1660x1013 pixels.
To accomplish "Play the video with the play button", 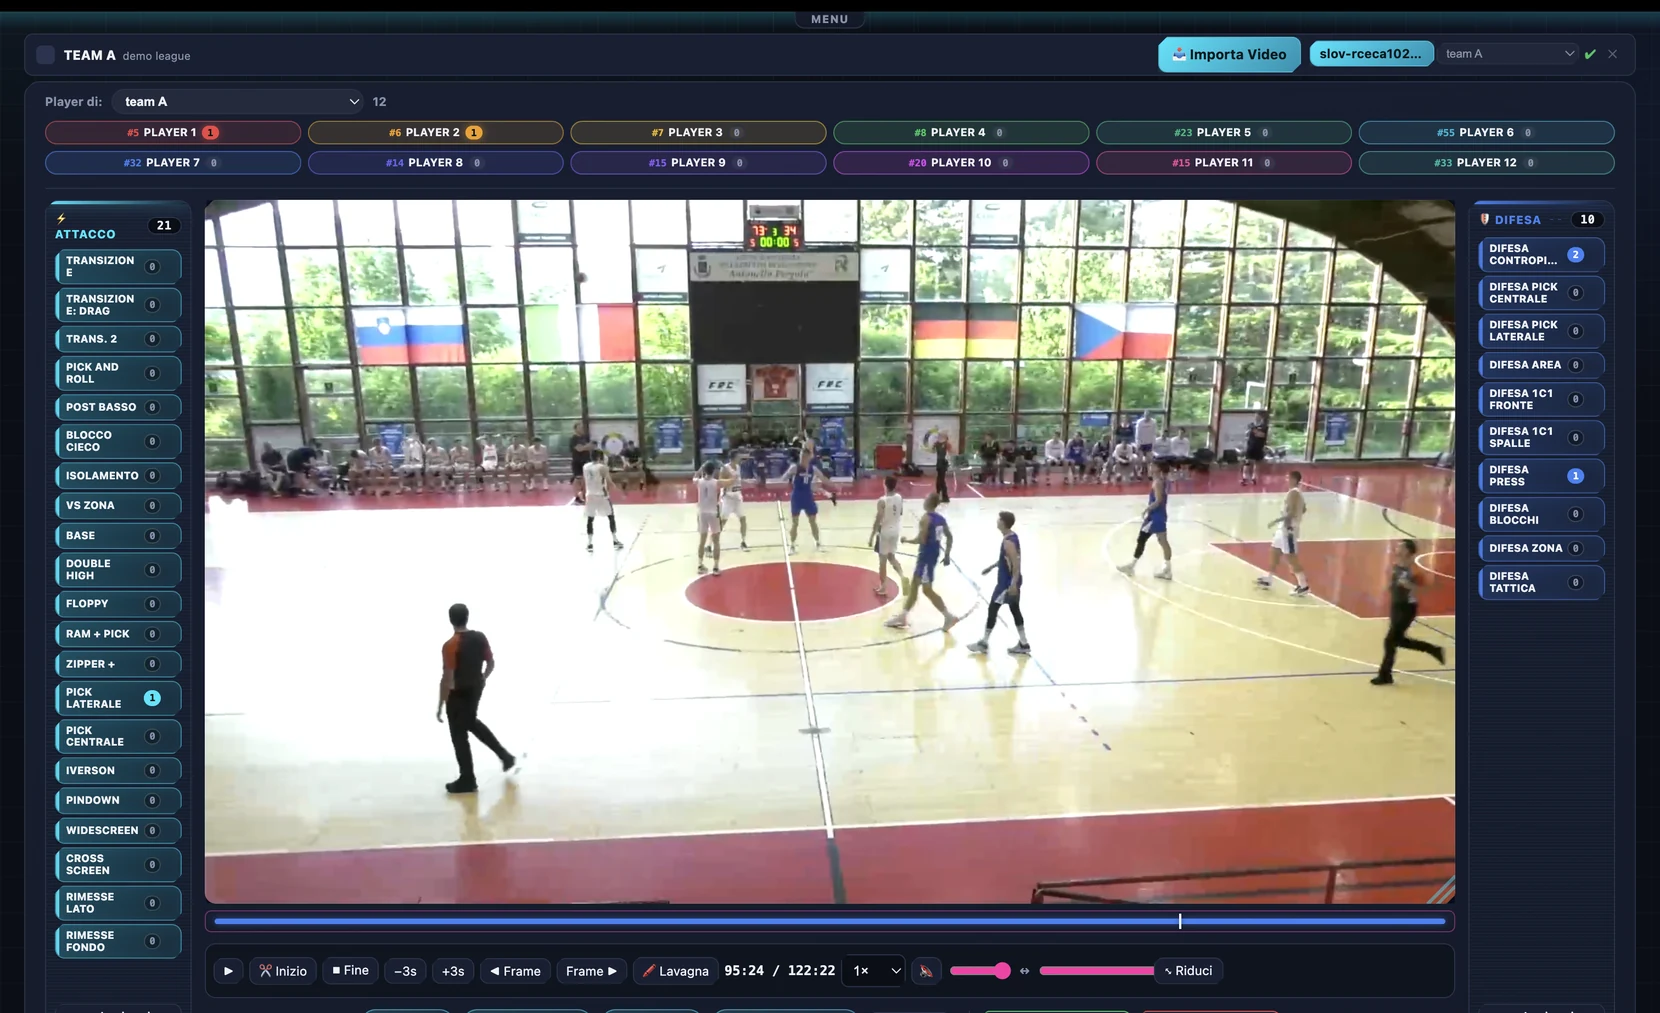I will [228, 971].
